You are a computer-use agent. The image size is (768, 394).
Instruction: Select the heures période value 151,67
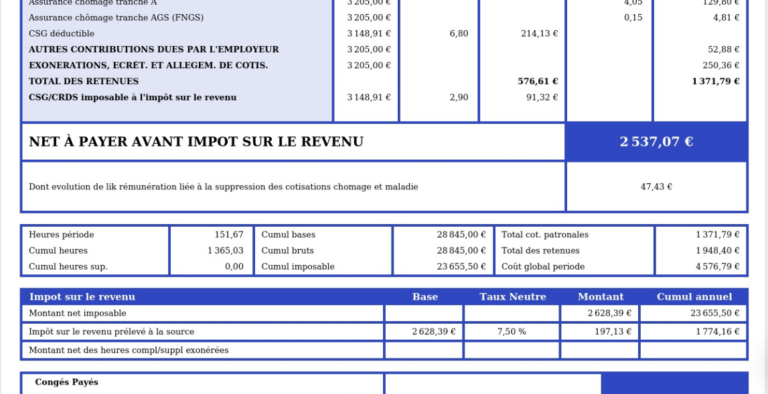[x=229, y=235]
